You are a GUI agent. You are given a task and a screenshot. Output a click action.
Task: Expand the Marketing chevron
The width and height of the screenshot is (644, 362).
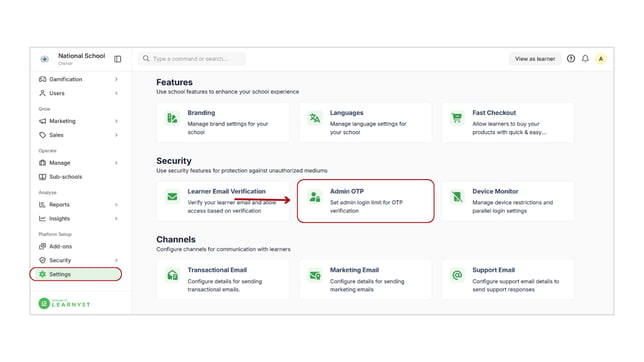tap(116, 121)
